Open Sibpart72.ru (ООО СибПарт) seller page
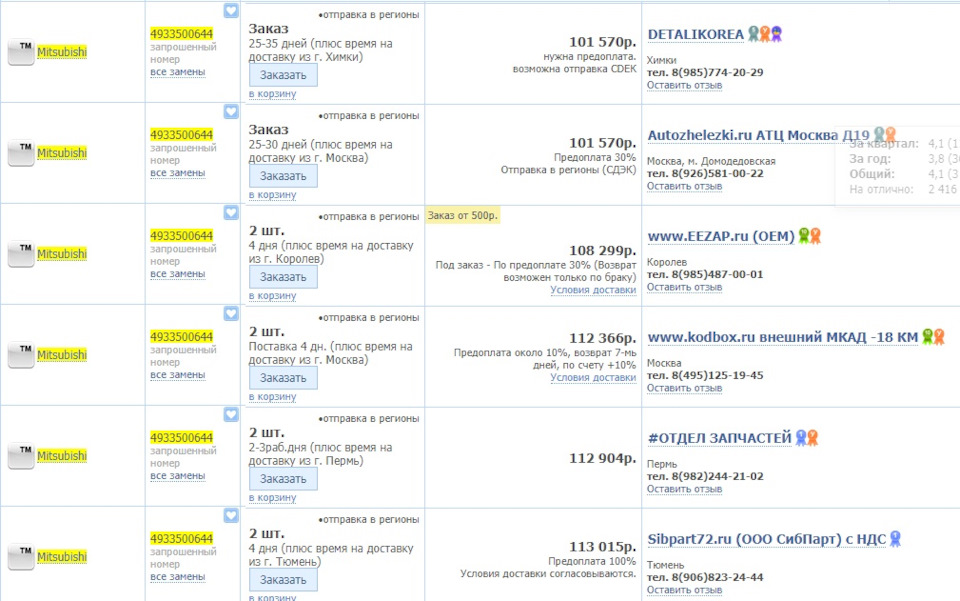Image resolution: width=960 pixels, height=601 pixels. click(766, 539)
